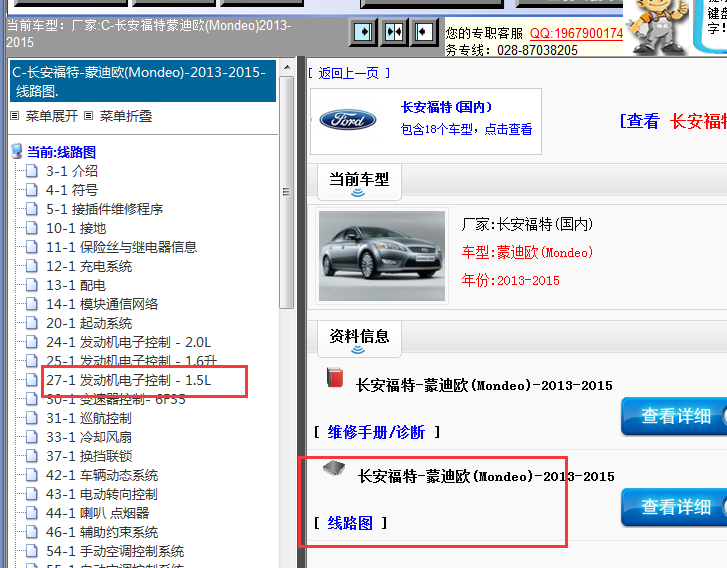Image resolution: width=727 pixels, height=568 pixels.
Task: Go back via 返回上一页 link
Action: point(349,73)
